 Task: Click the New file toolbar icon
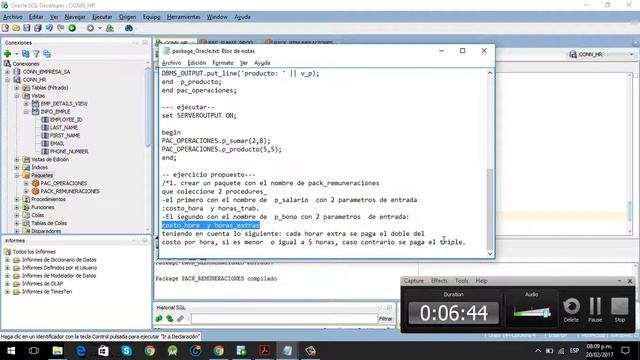click(5, 28)
